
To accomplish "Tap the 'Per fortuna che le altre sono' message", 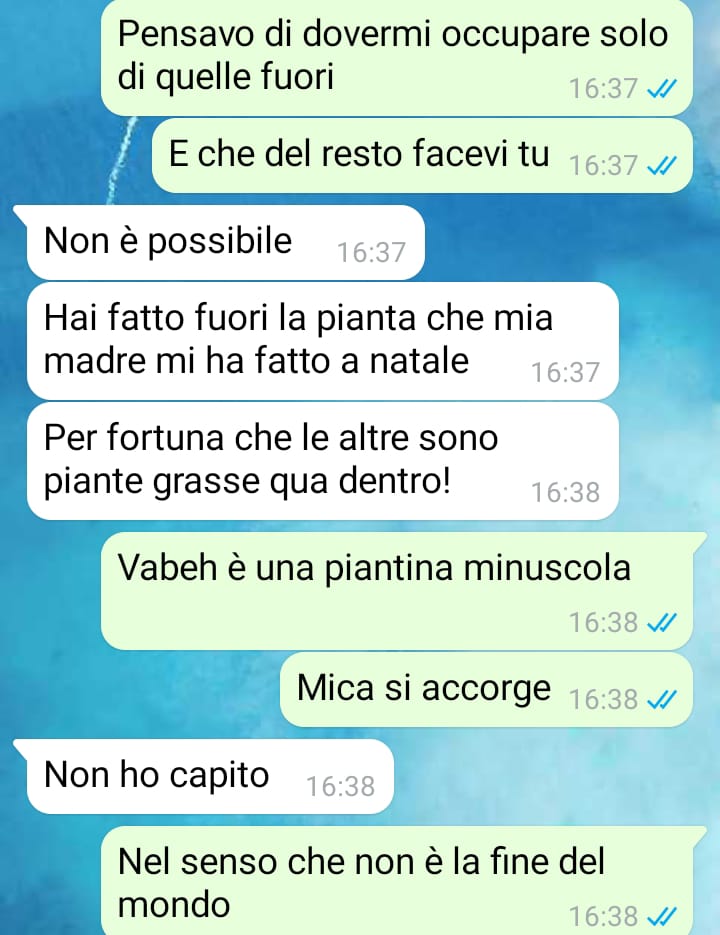I will click(322, 461).
